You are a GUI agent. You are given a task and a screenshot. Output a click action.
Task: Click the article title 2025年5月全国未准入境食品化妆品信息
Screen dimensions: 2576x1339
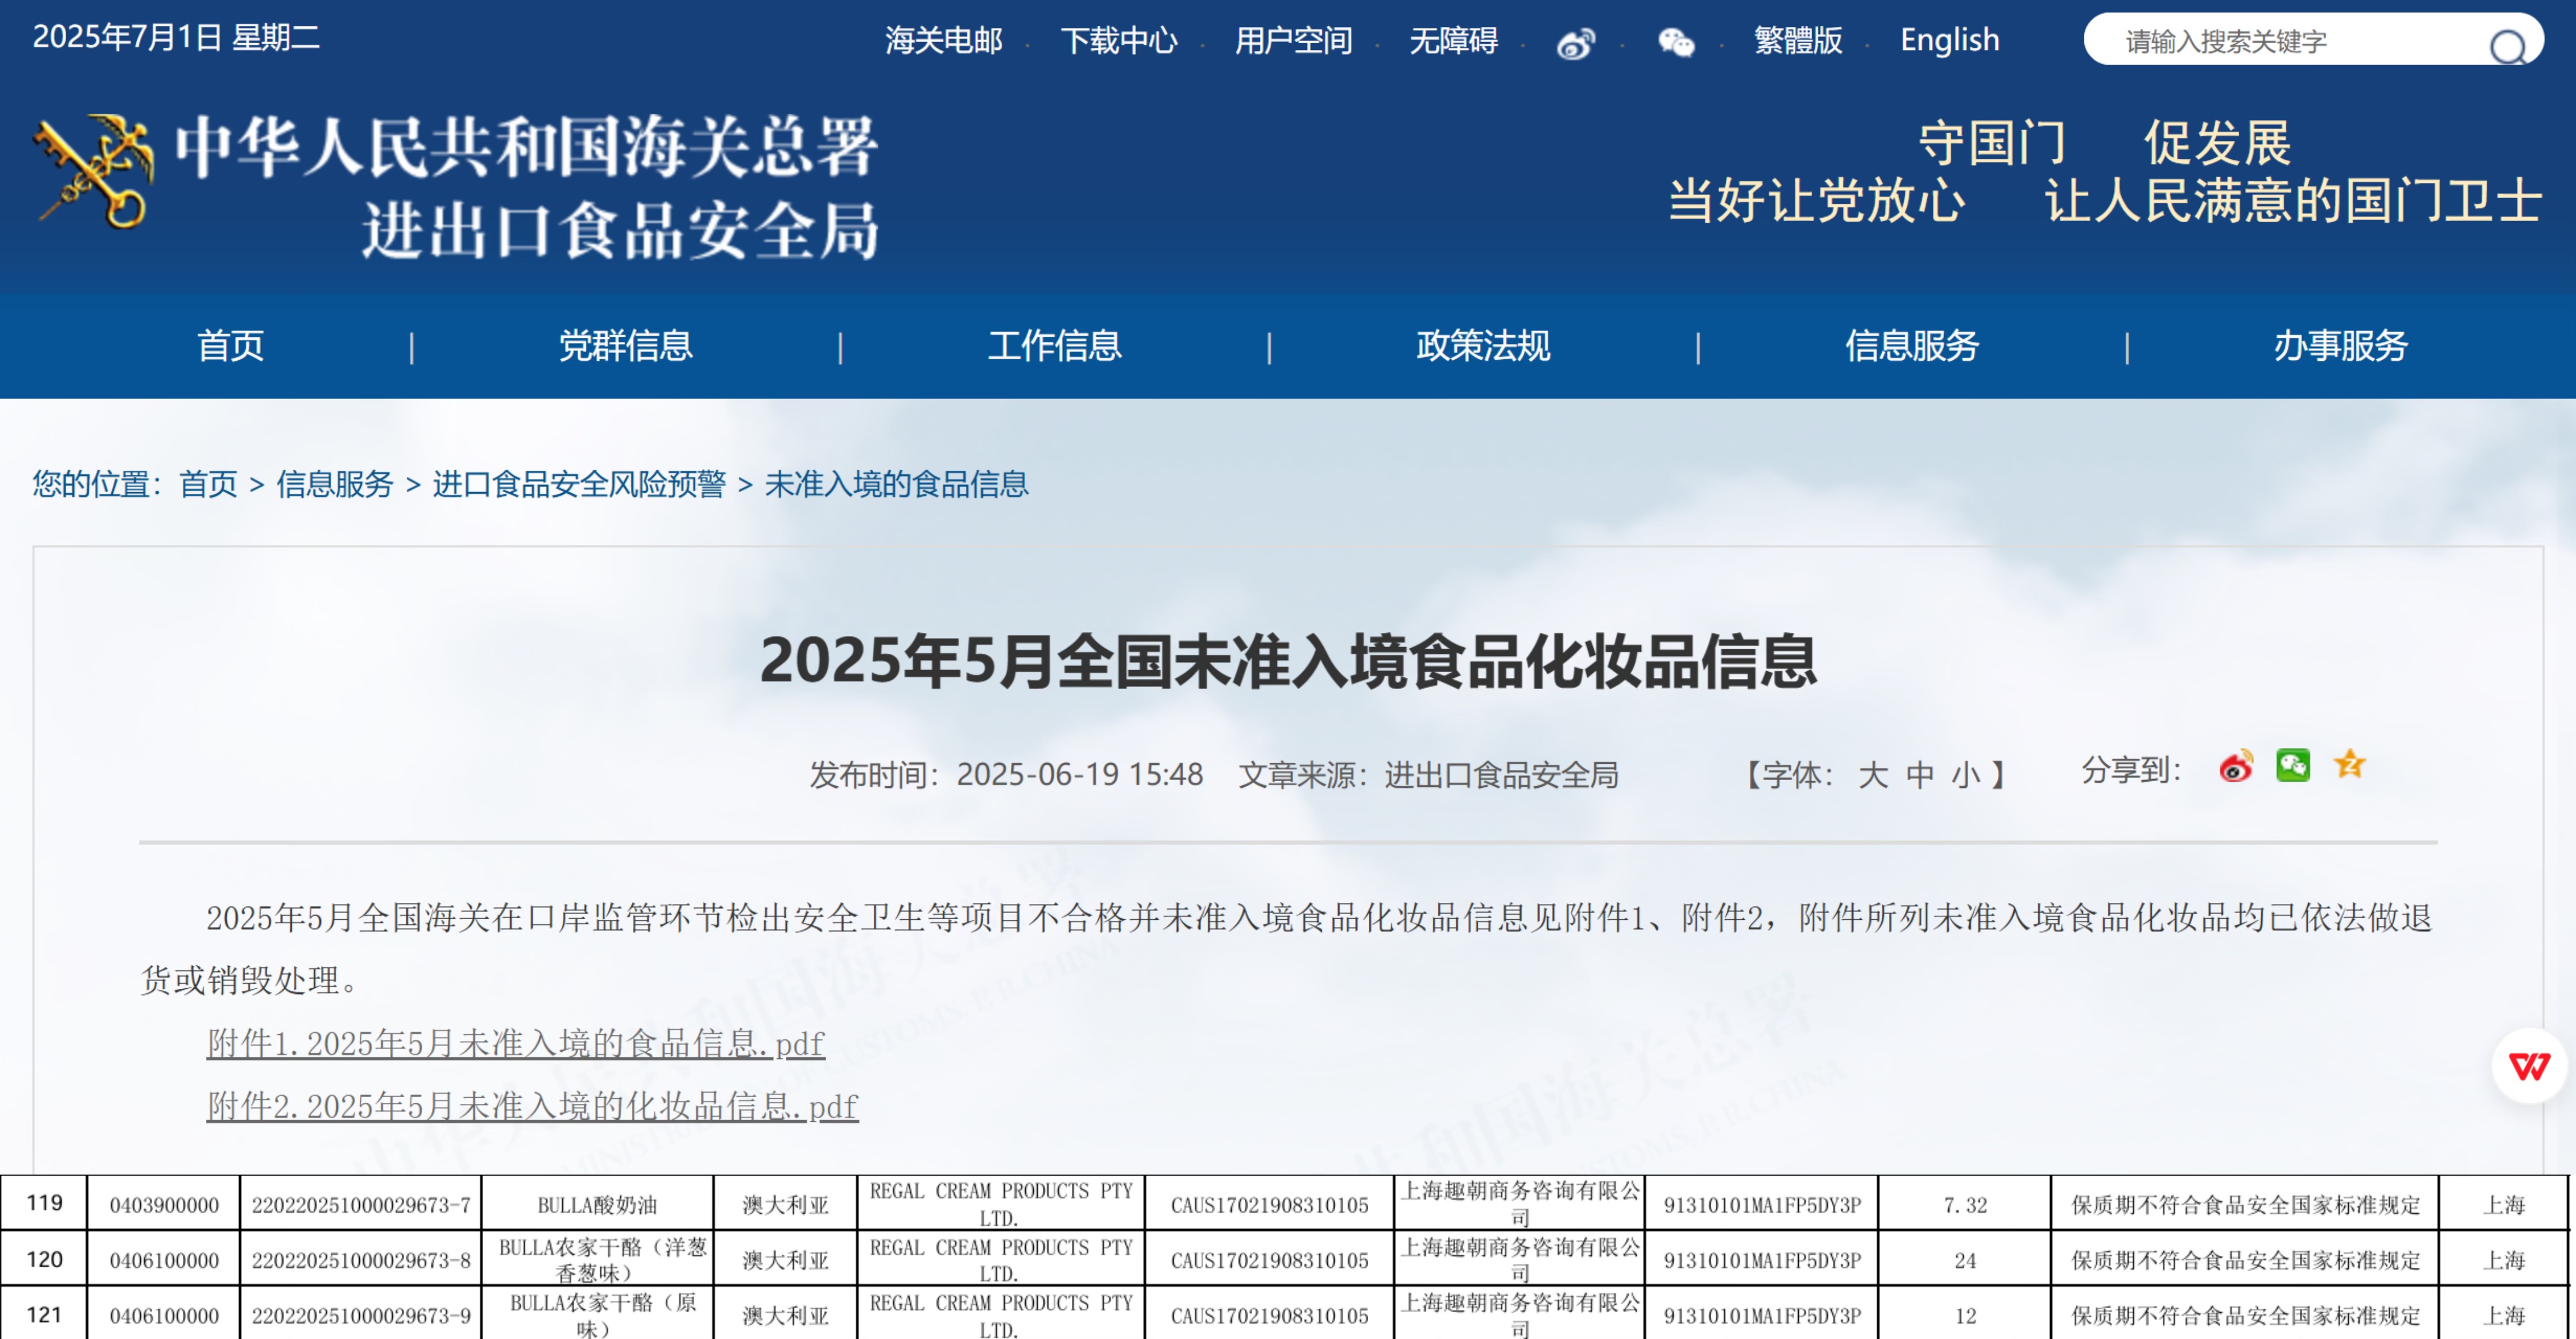coord(1288,661)
